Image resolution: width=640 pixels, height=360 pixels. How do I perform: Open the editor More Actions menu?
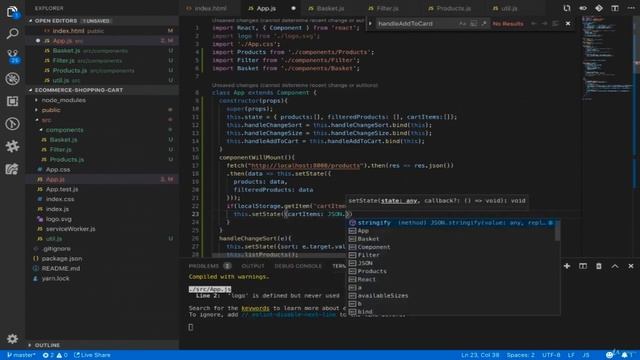pyautogui.click(x=631, y=8)
